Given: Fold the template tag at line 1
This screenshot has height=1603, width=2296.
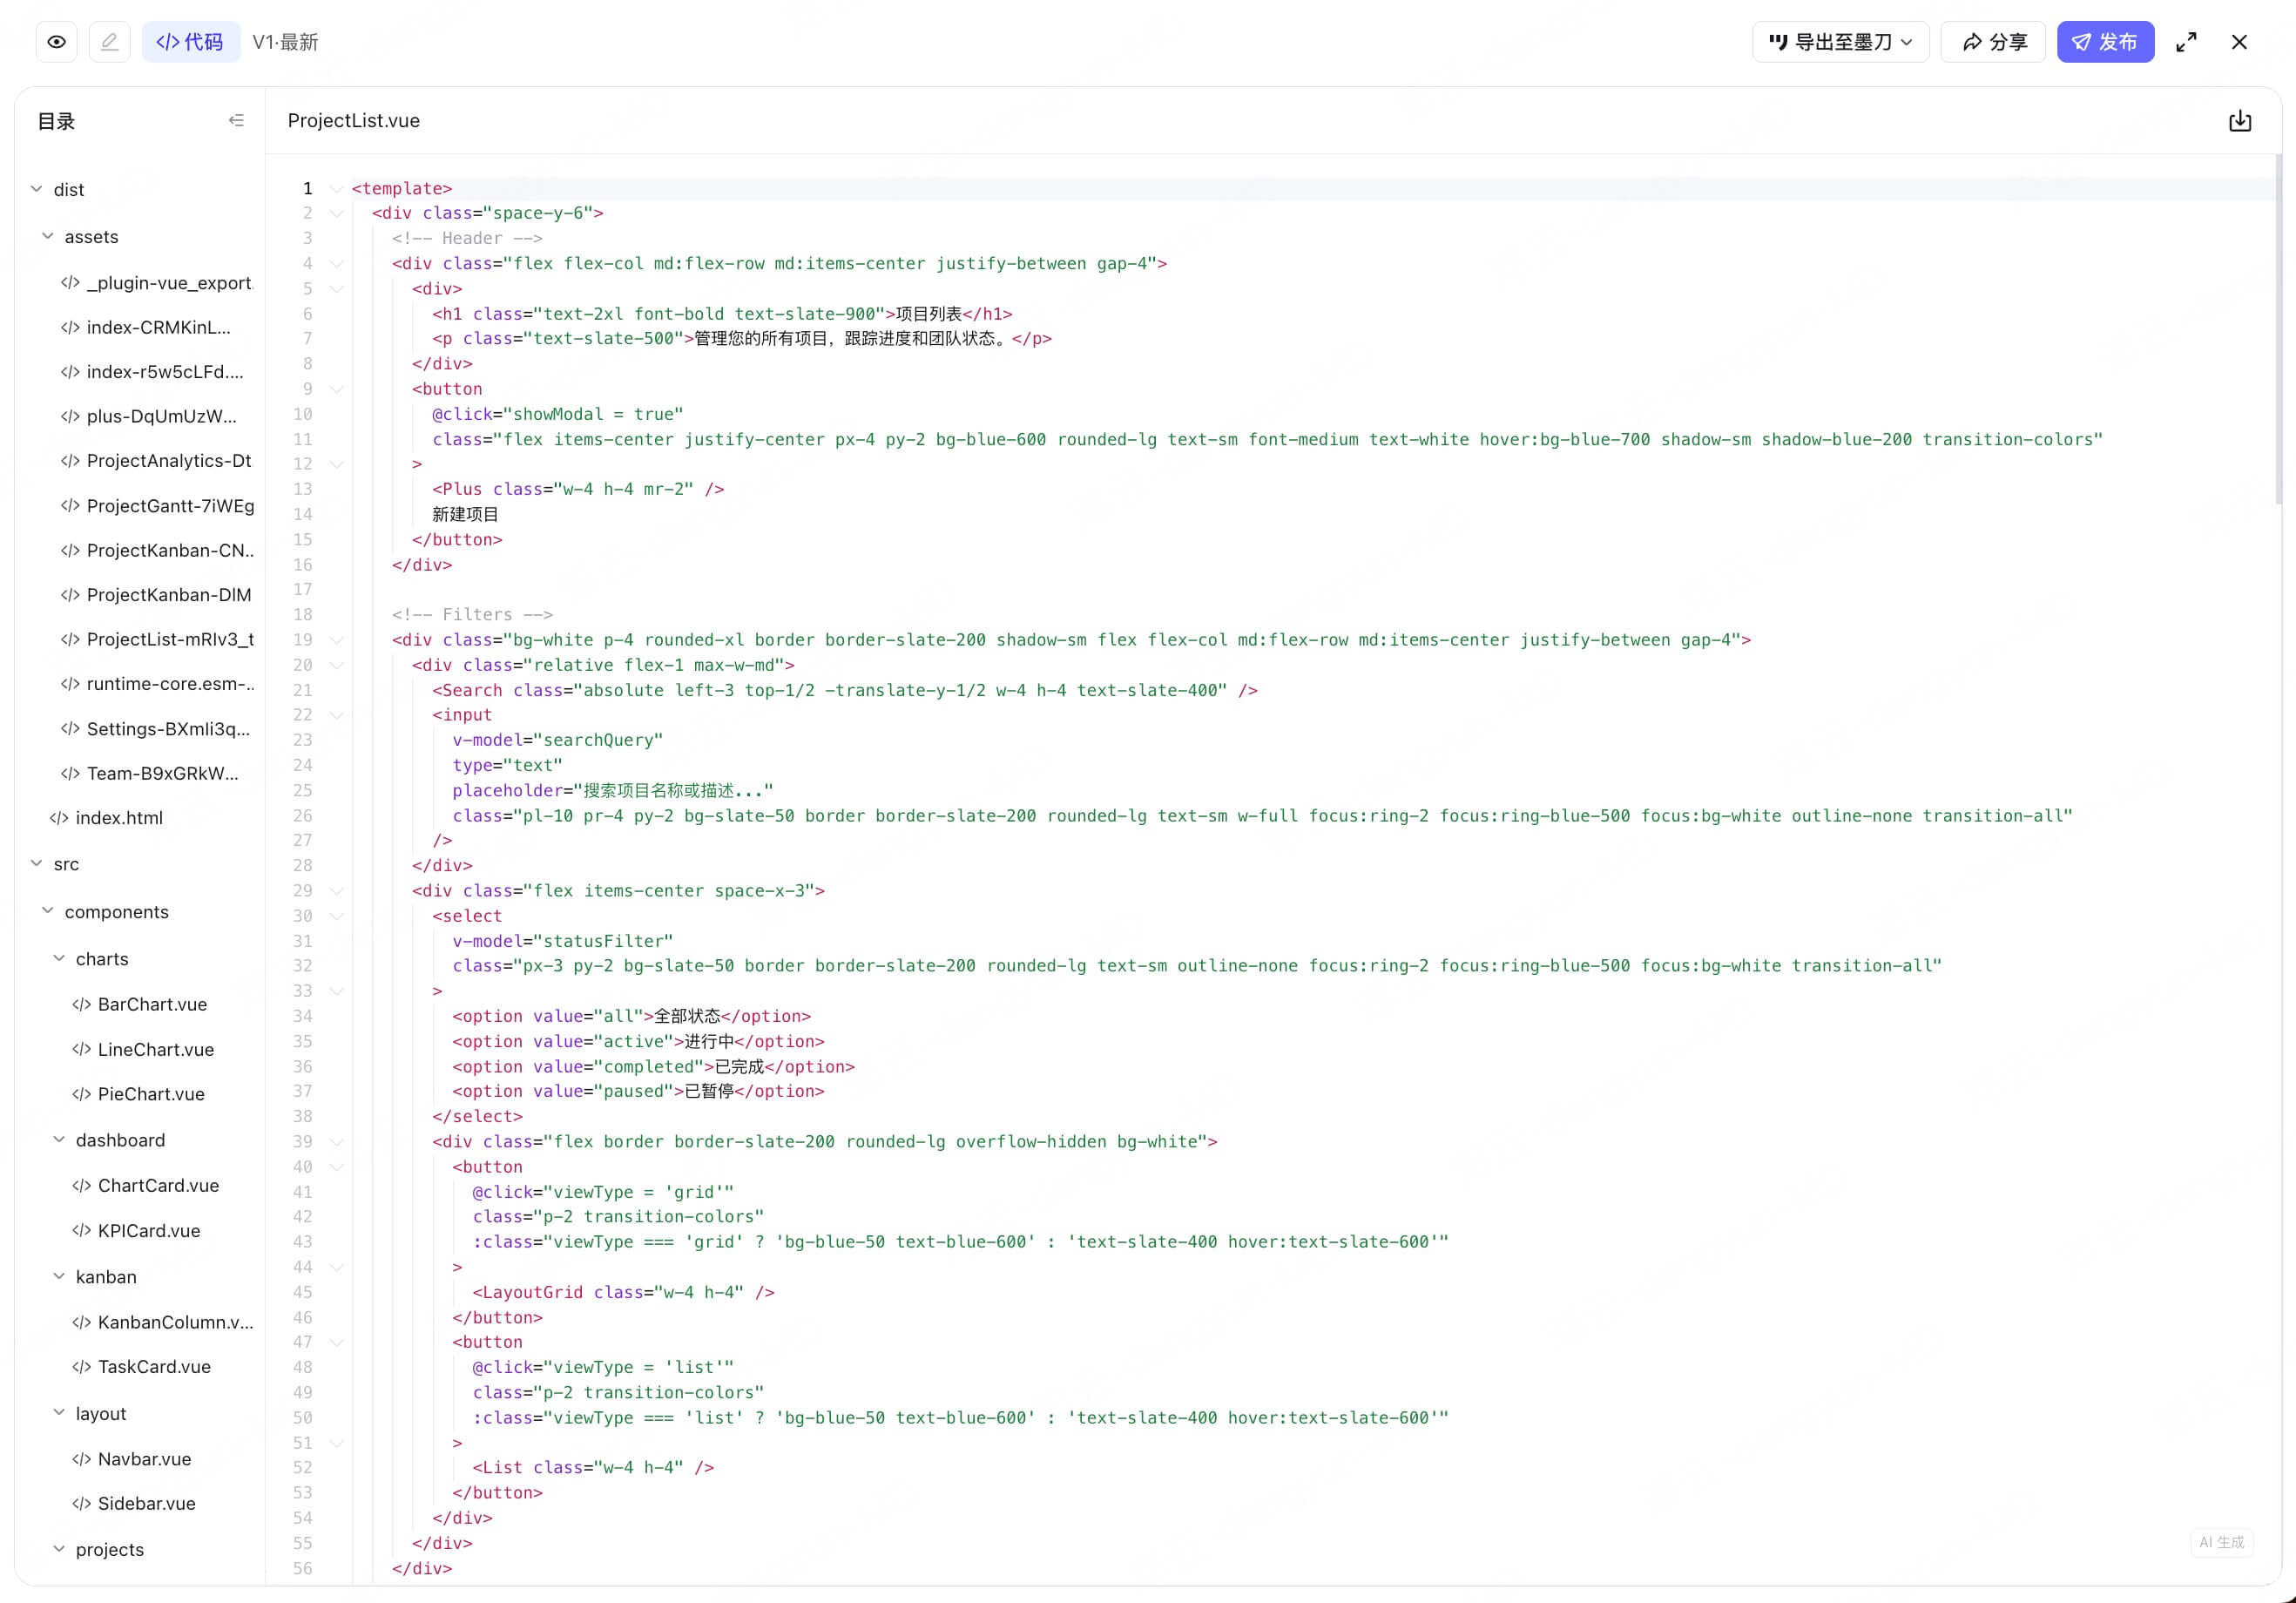Looking at the screenshot, I should pos(337,188).
